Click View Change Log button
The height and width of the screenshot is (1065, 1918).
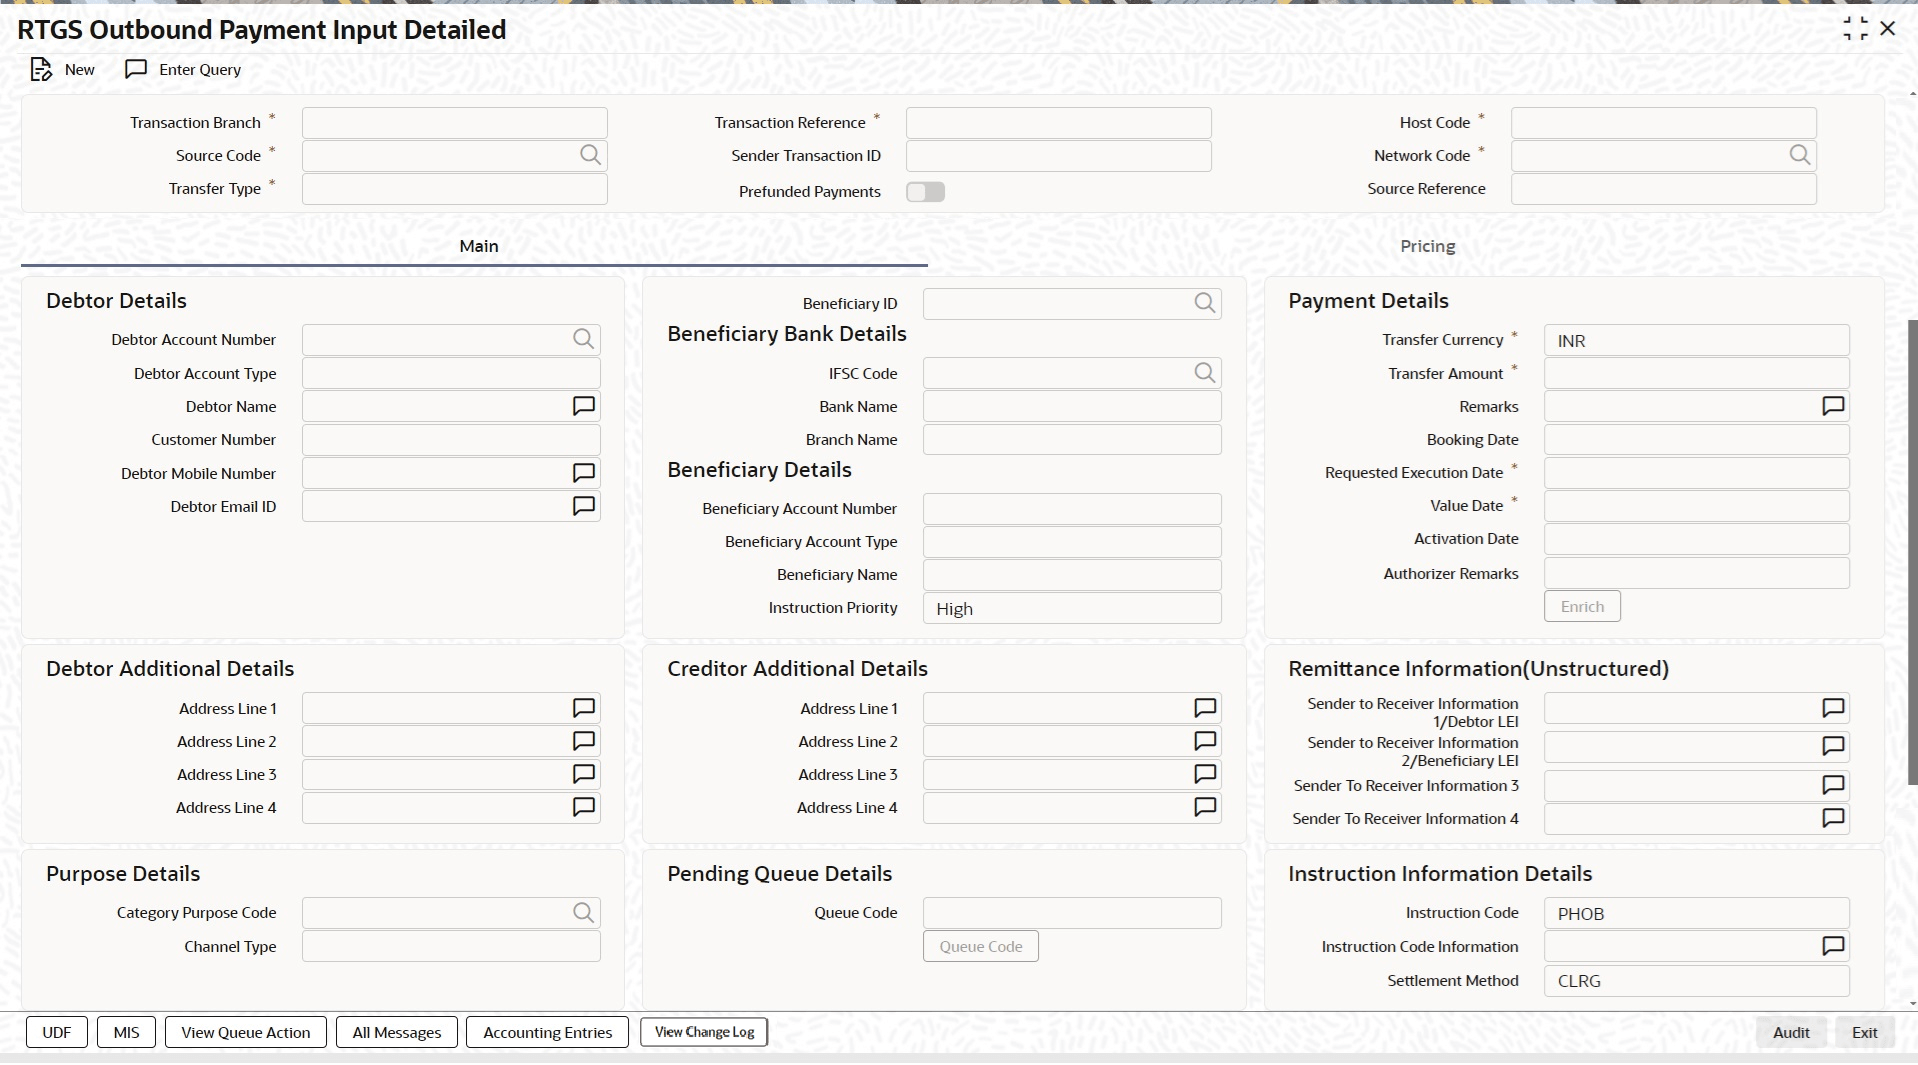tap(704, 1032)
